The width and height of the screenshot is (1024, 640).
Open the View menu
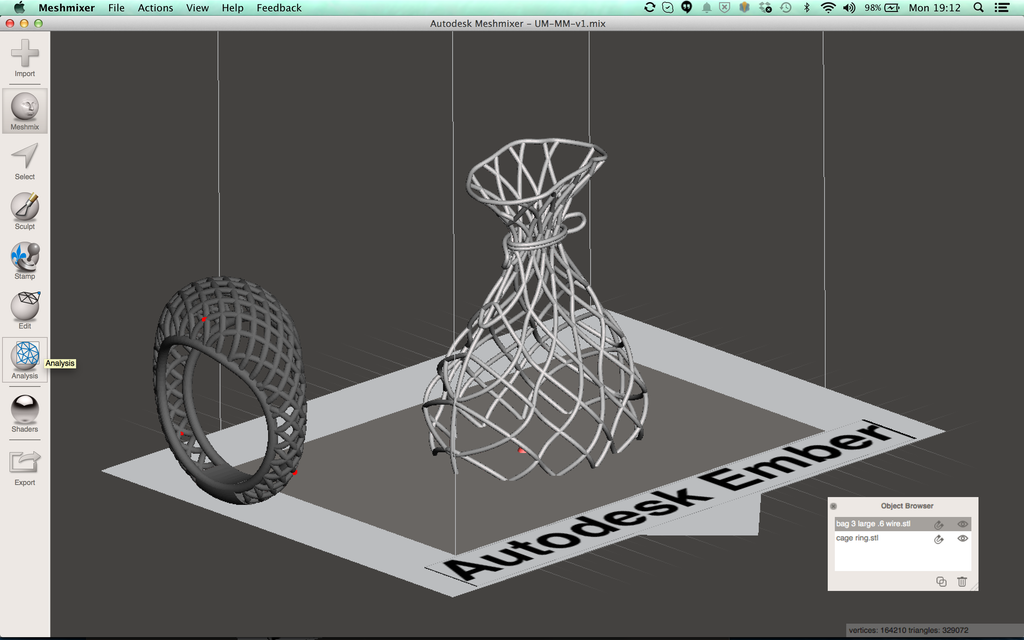(x=197, y=8)
